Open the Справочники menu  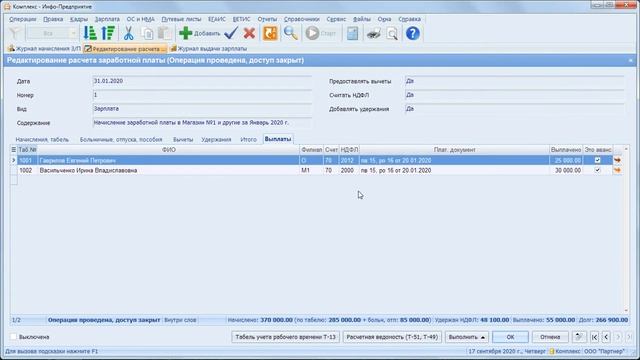[x=302, y=19]
